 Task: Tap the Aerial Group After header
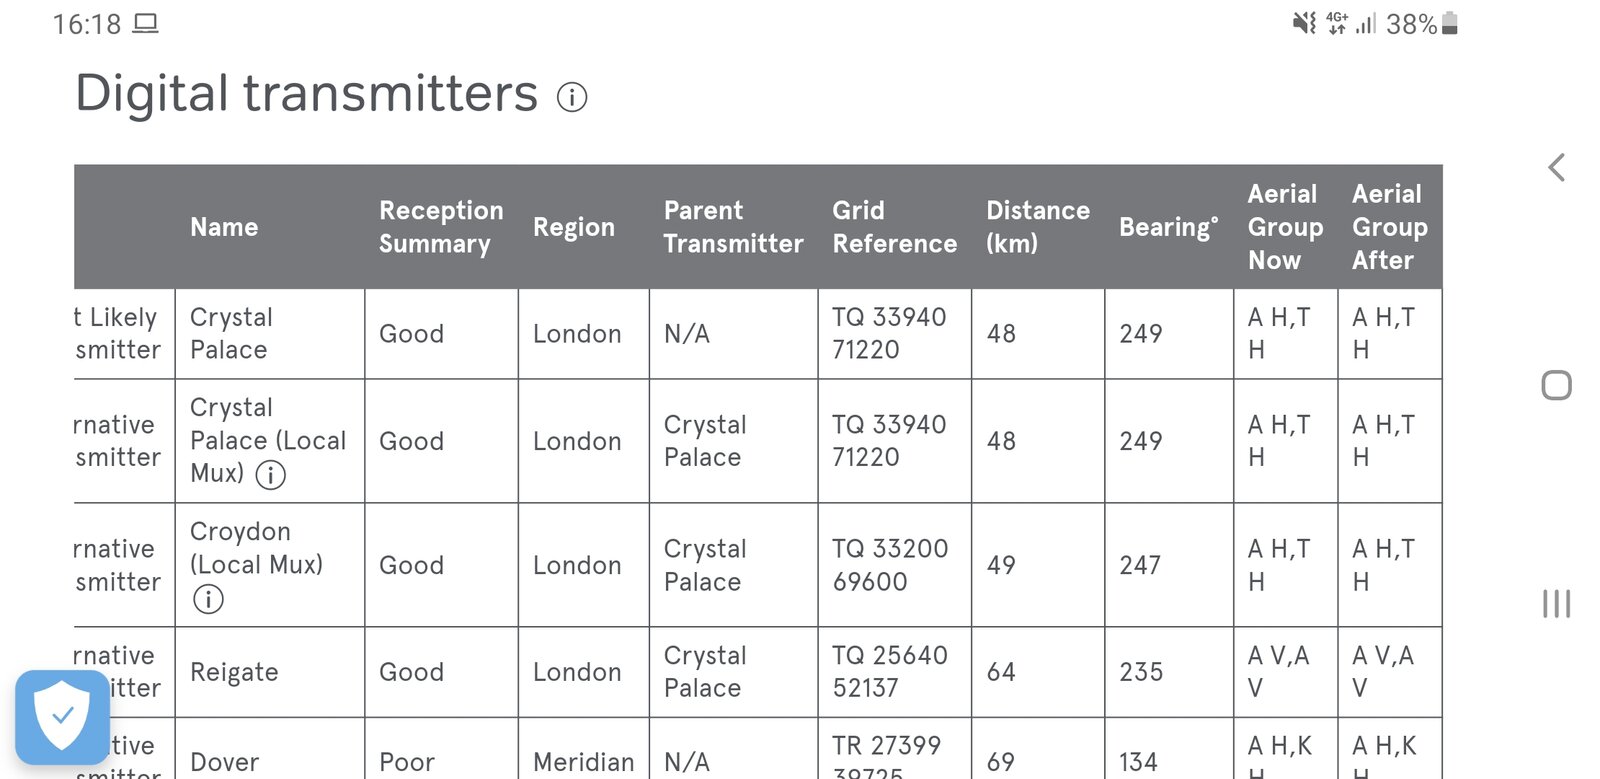[x=1389, y=227]
